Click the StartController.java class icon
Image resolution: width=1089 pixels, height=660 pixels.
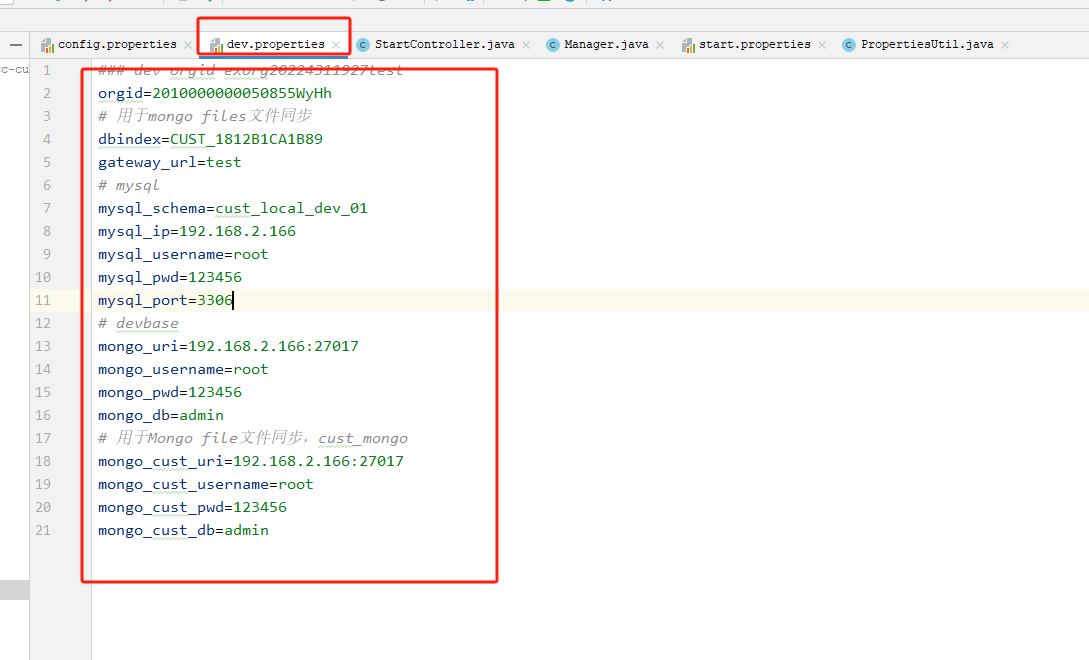pyautogui.click(x=363, y=45)
